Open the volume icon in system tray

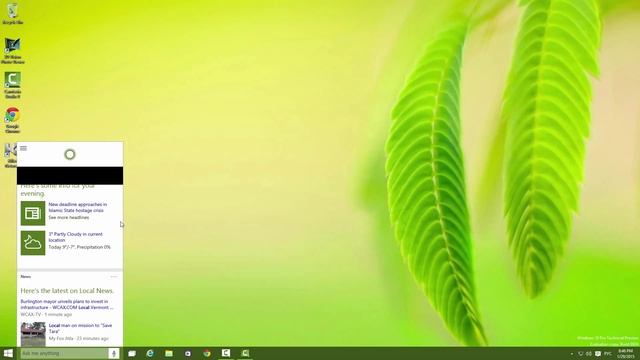pyautogui.click(x=589, y=354)
